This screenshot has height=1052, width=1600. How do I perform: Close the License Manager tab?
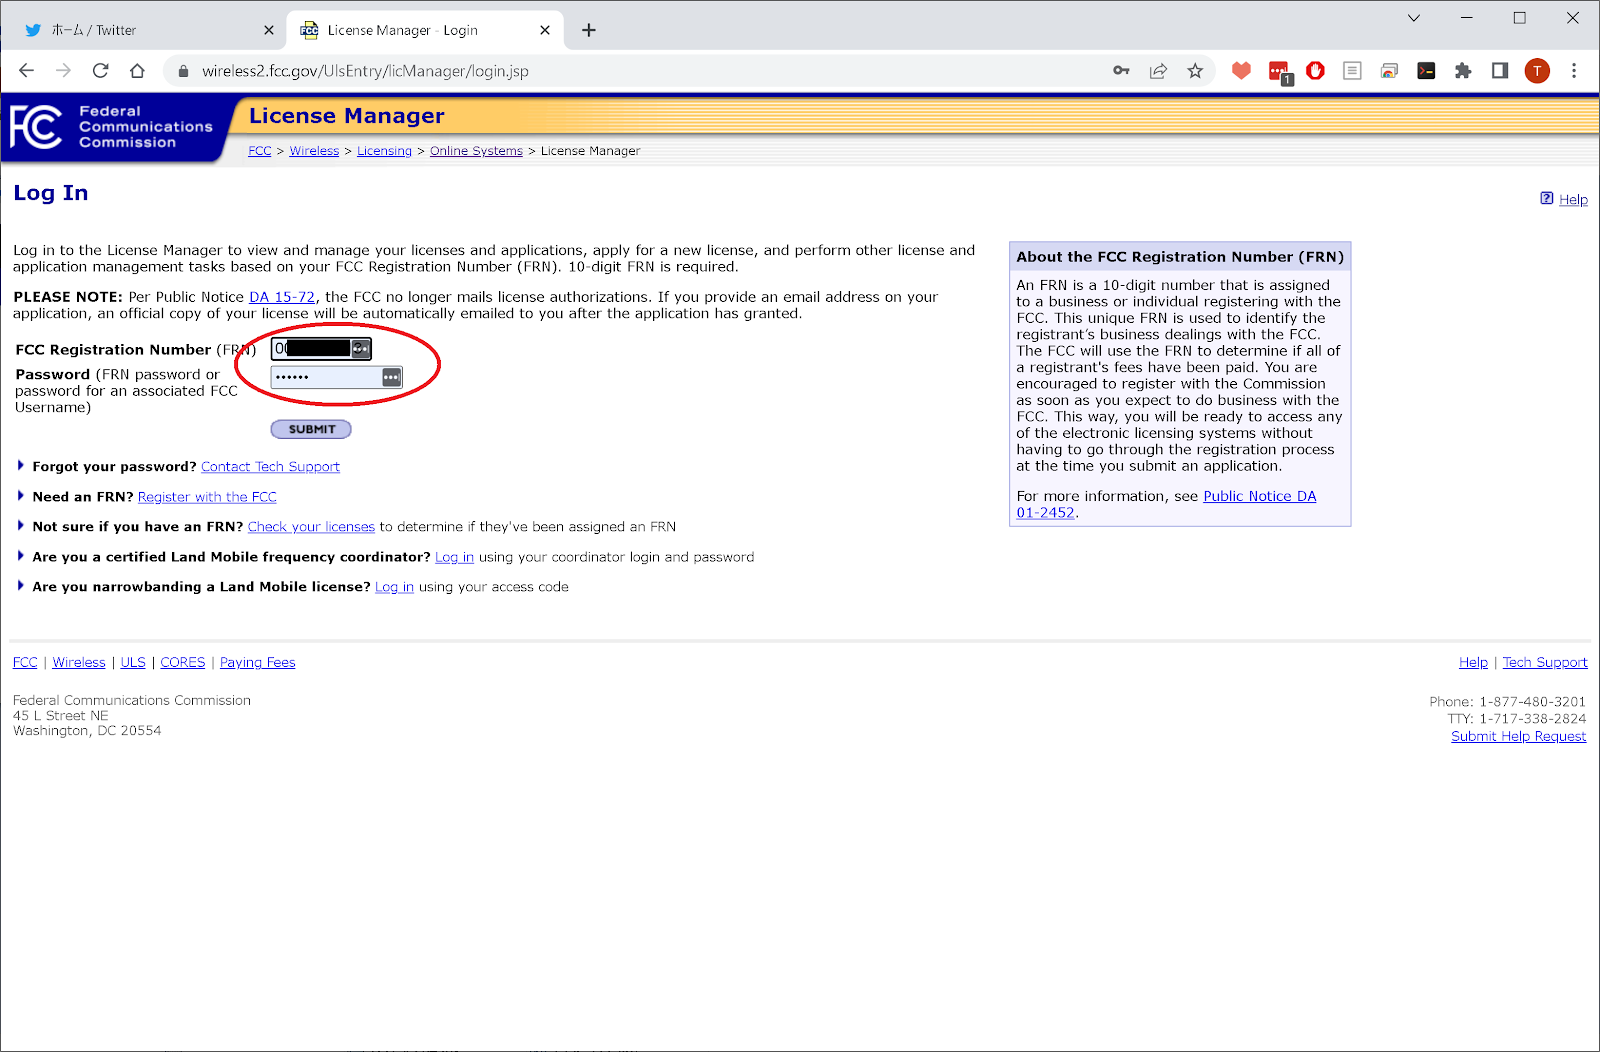(x=545, y=30)
